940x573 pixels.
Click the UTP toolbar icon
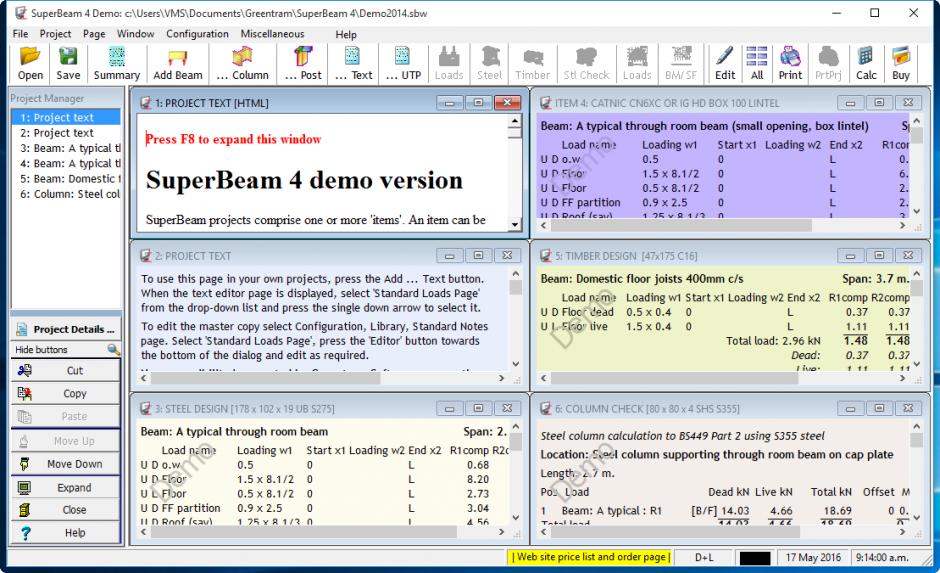tap(403, 64)
